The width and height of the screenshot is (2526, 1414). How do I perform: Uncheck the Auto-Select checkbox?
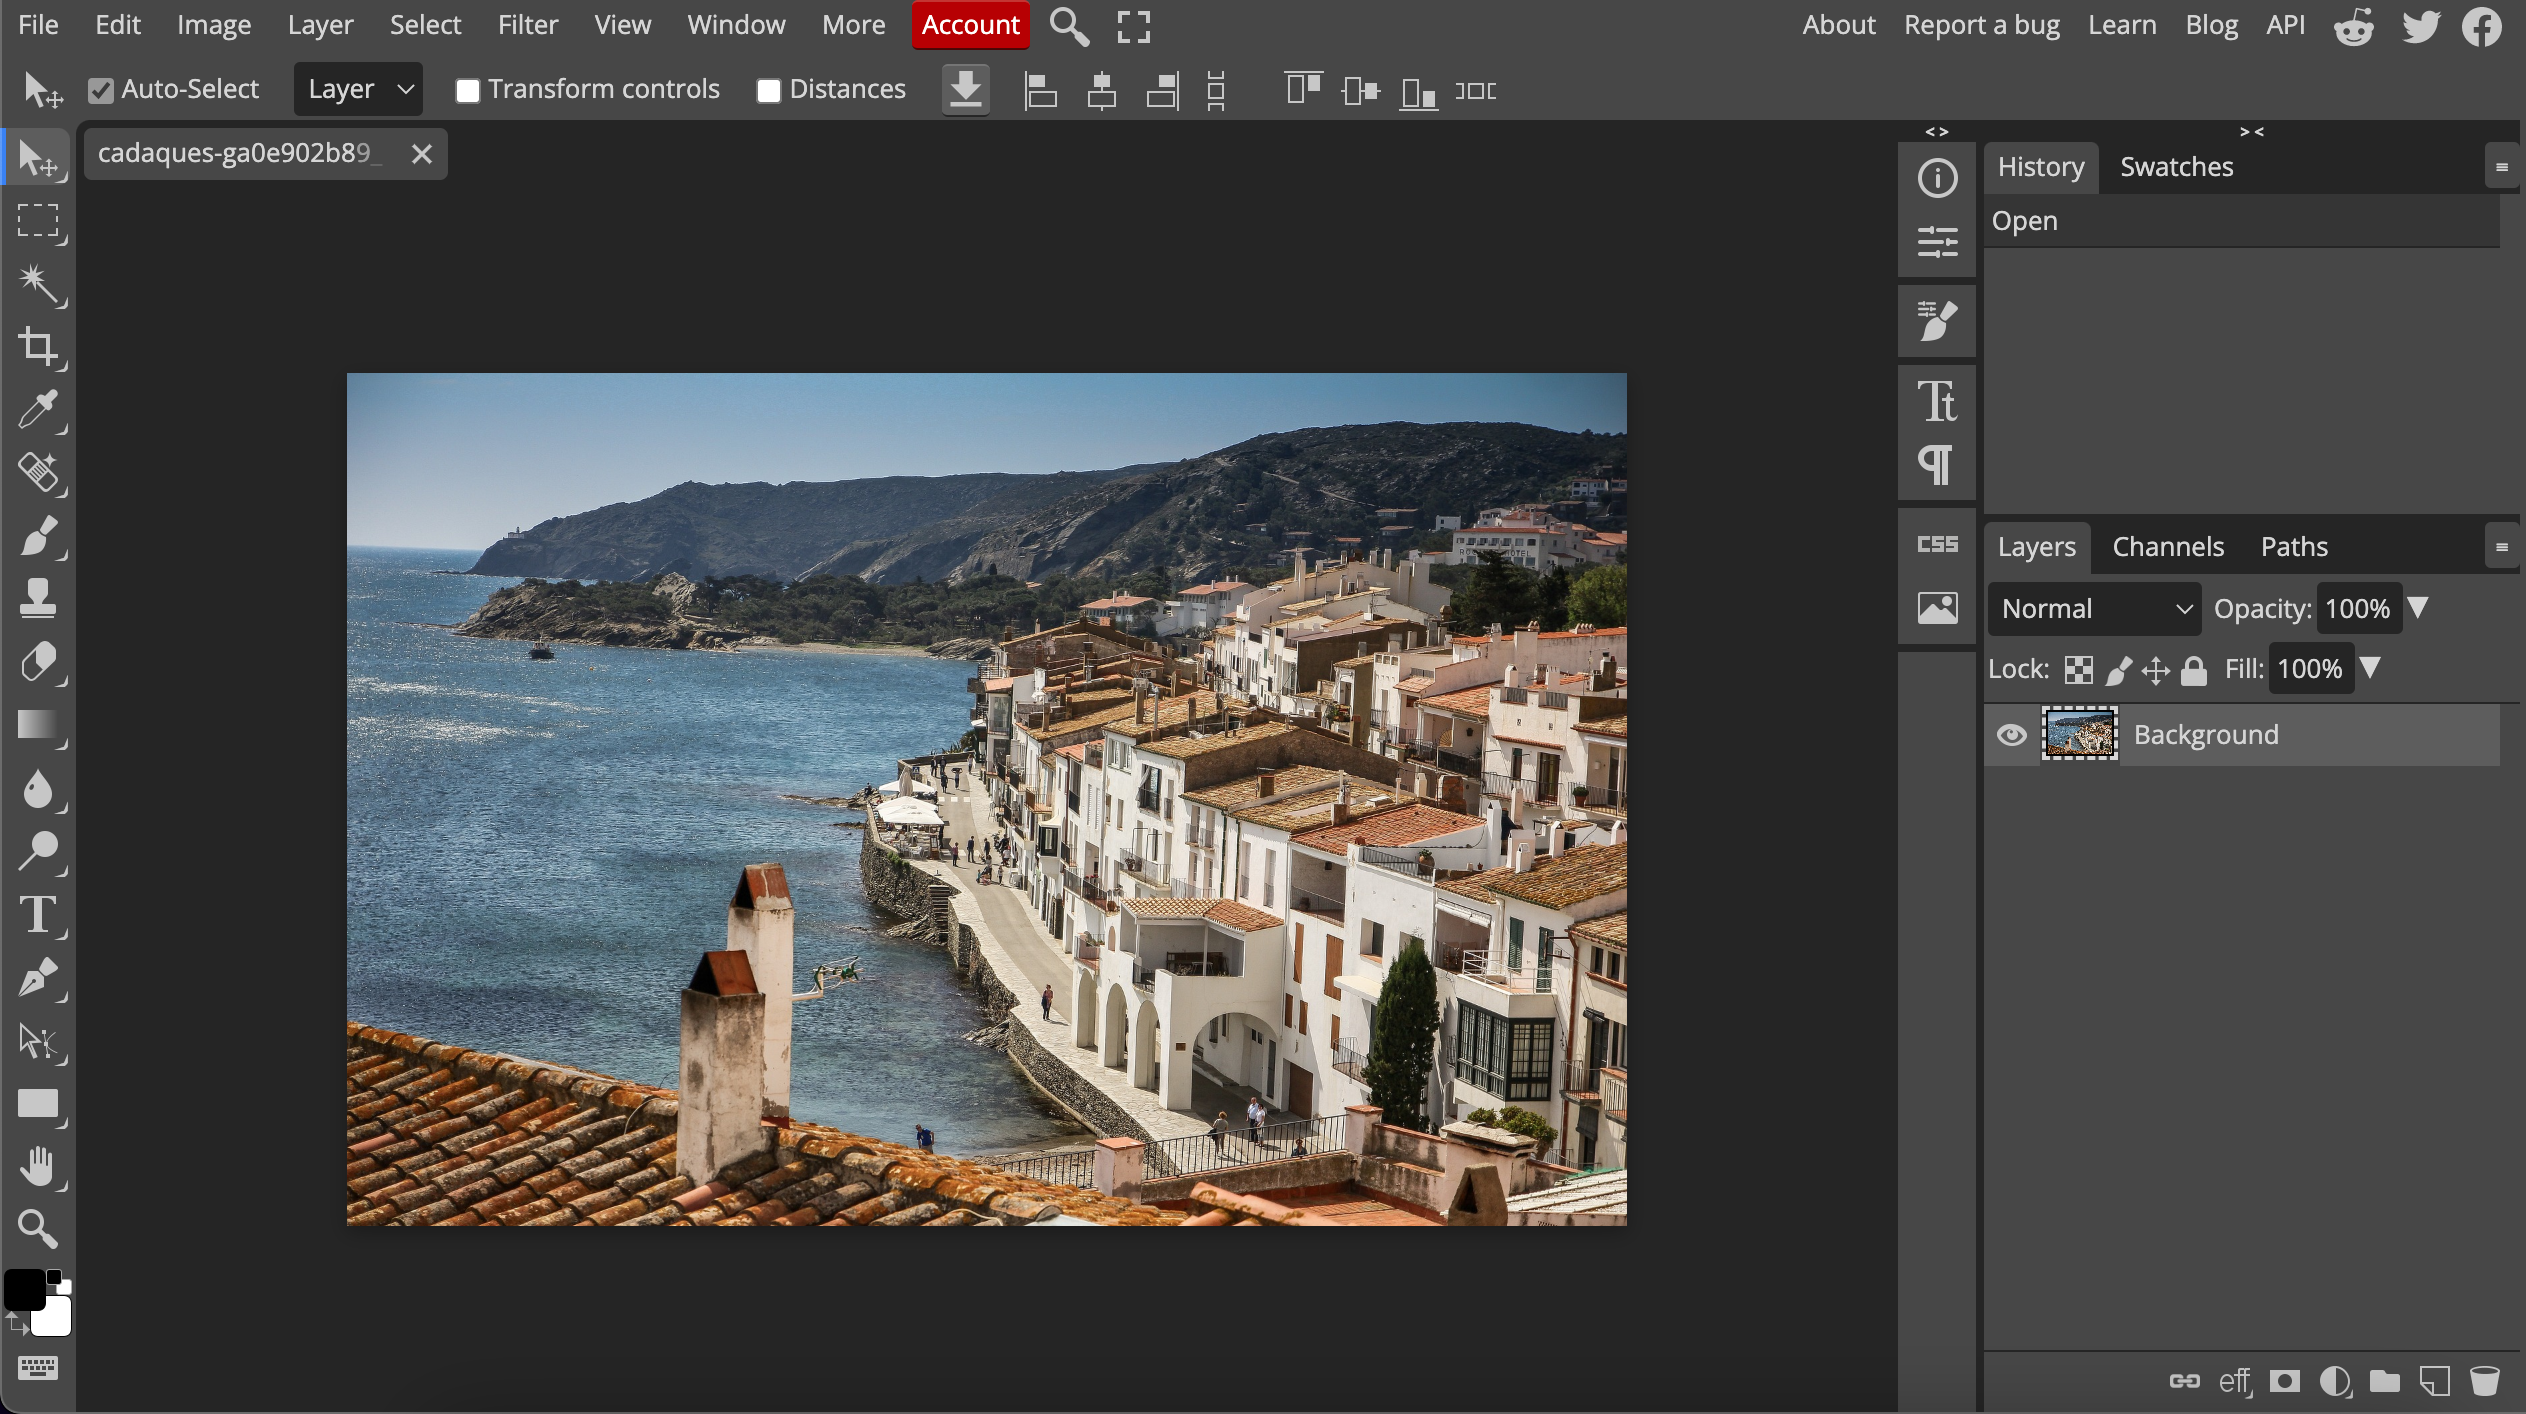click(x=100, y=91)
